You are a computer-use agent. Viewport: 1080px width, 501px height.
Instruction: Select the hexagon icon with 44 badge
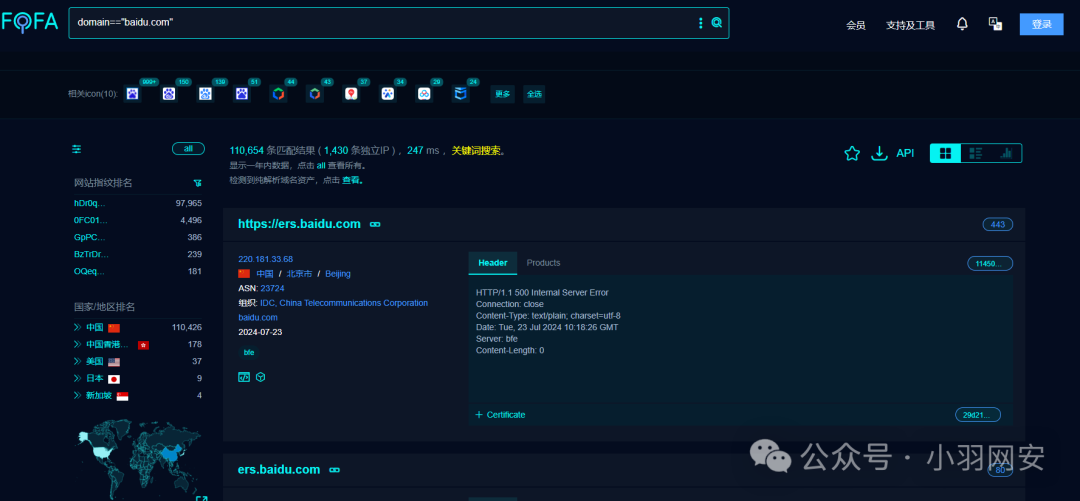(278, 94)
